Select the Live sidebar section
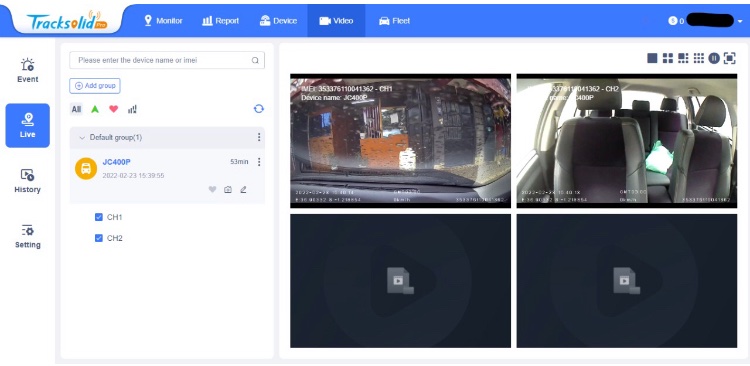The image size is (750, 366). (28, 125)
